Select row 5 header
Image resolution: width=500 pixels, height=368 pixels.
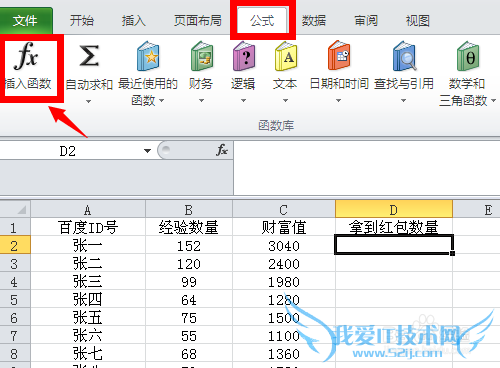pos(15,299)
